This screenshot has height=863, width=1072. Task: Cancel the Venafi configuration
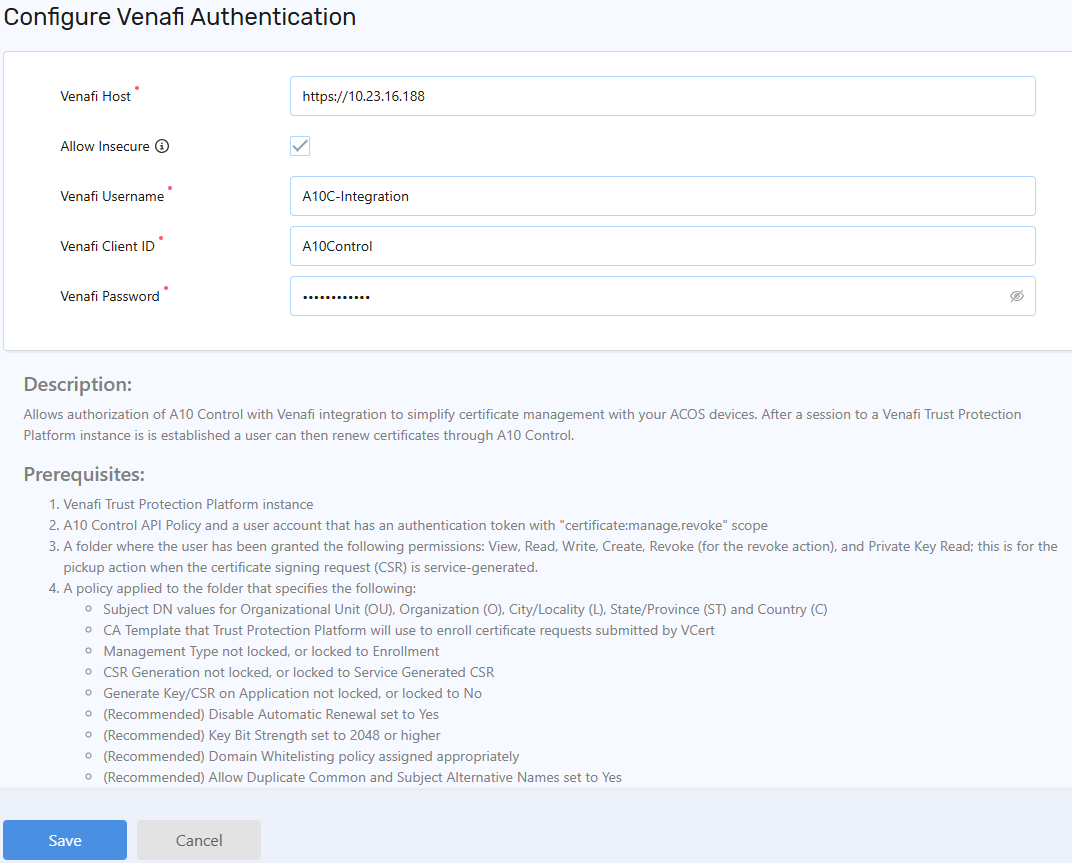[x=199, y=840]
